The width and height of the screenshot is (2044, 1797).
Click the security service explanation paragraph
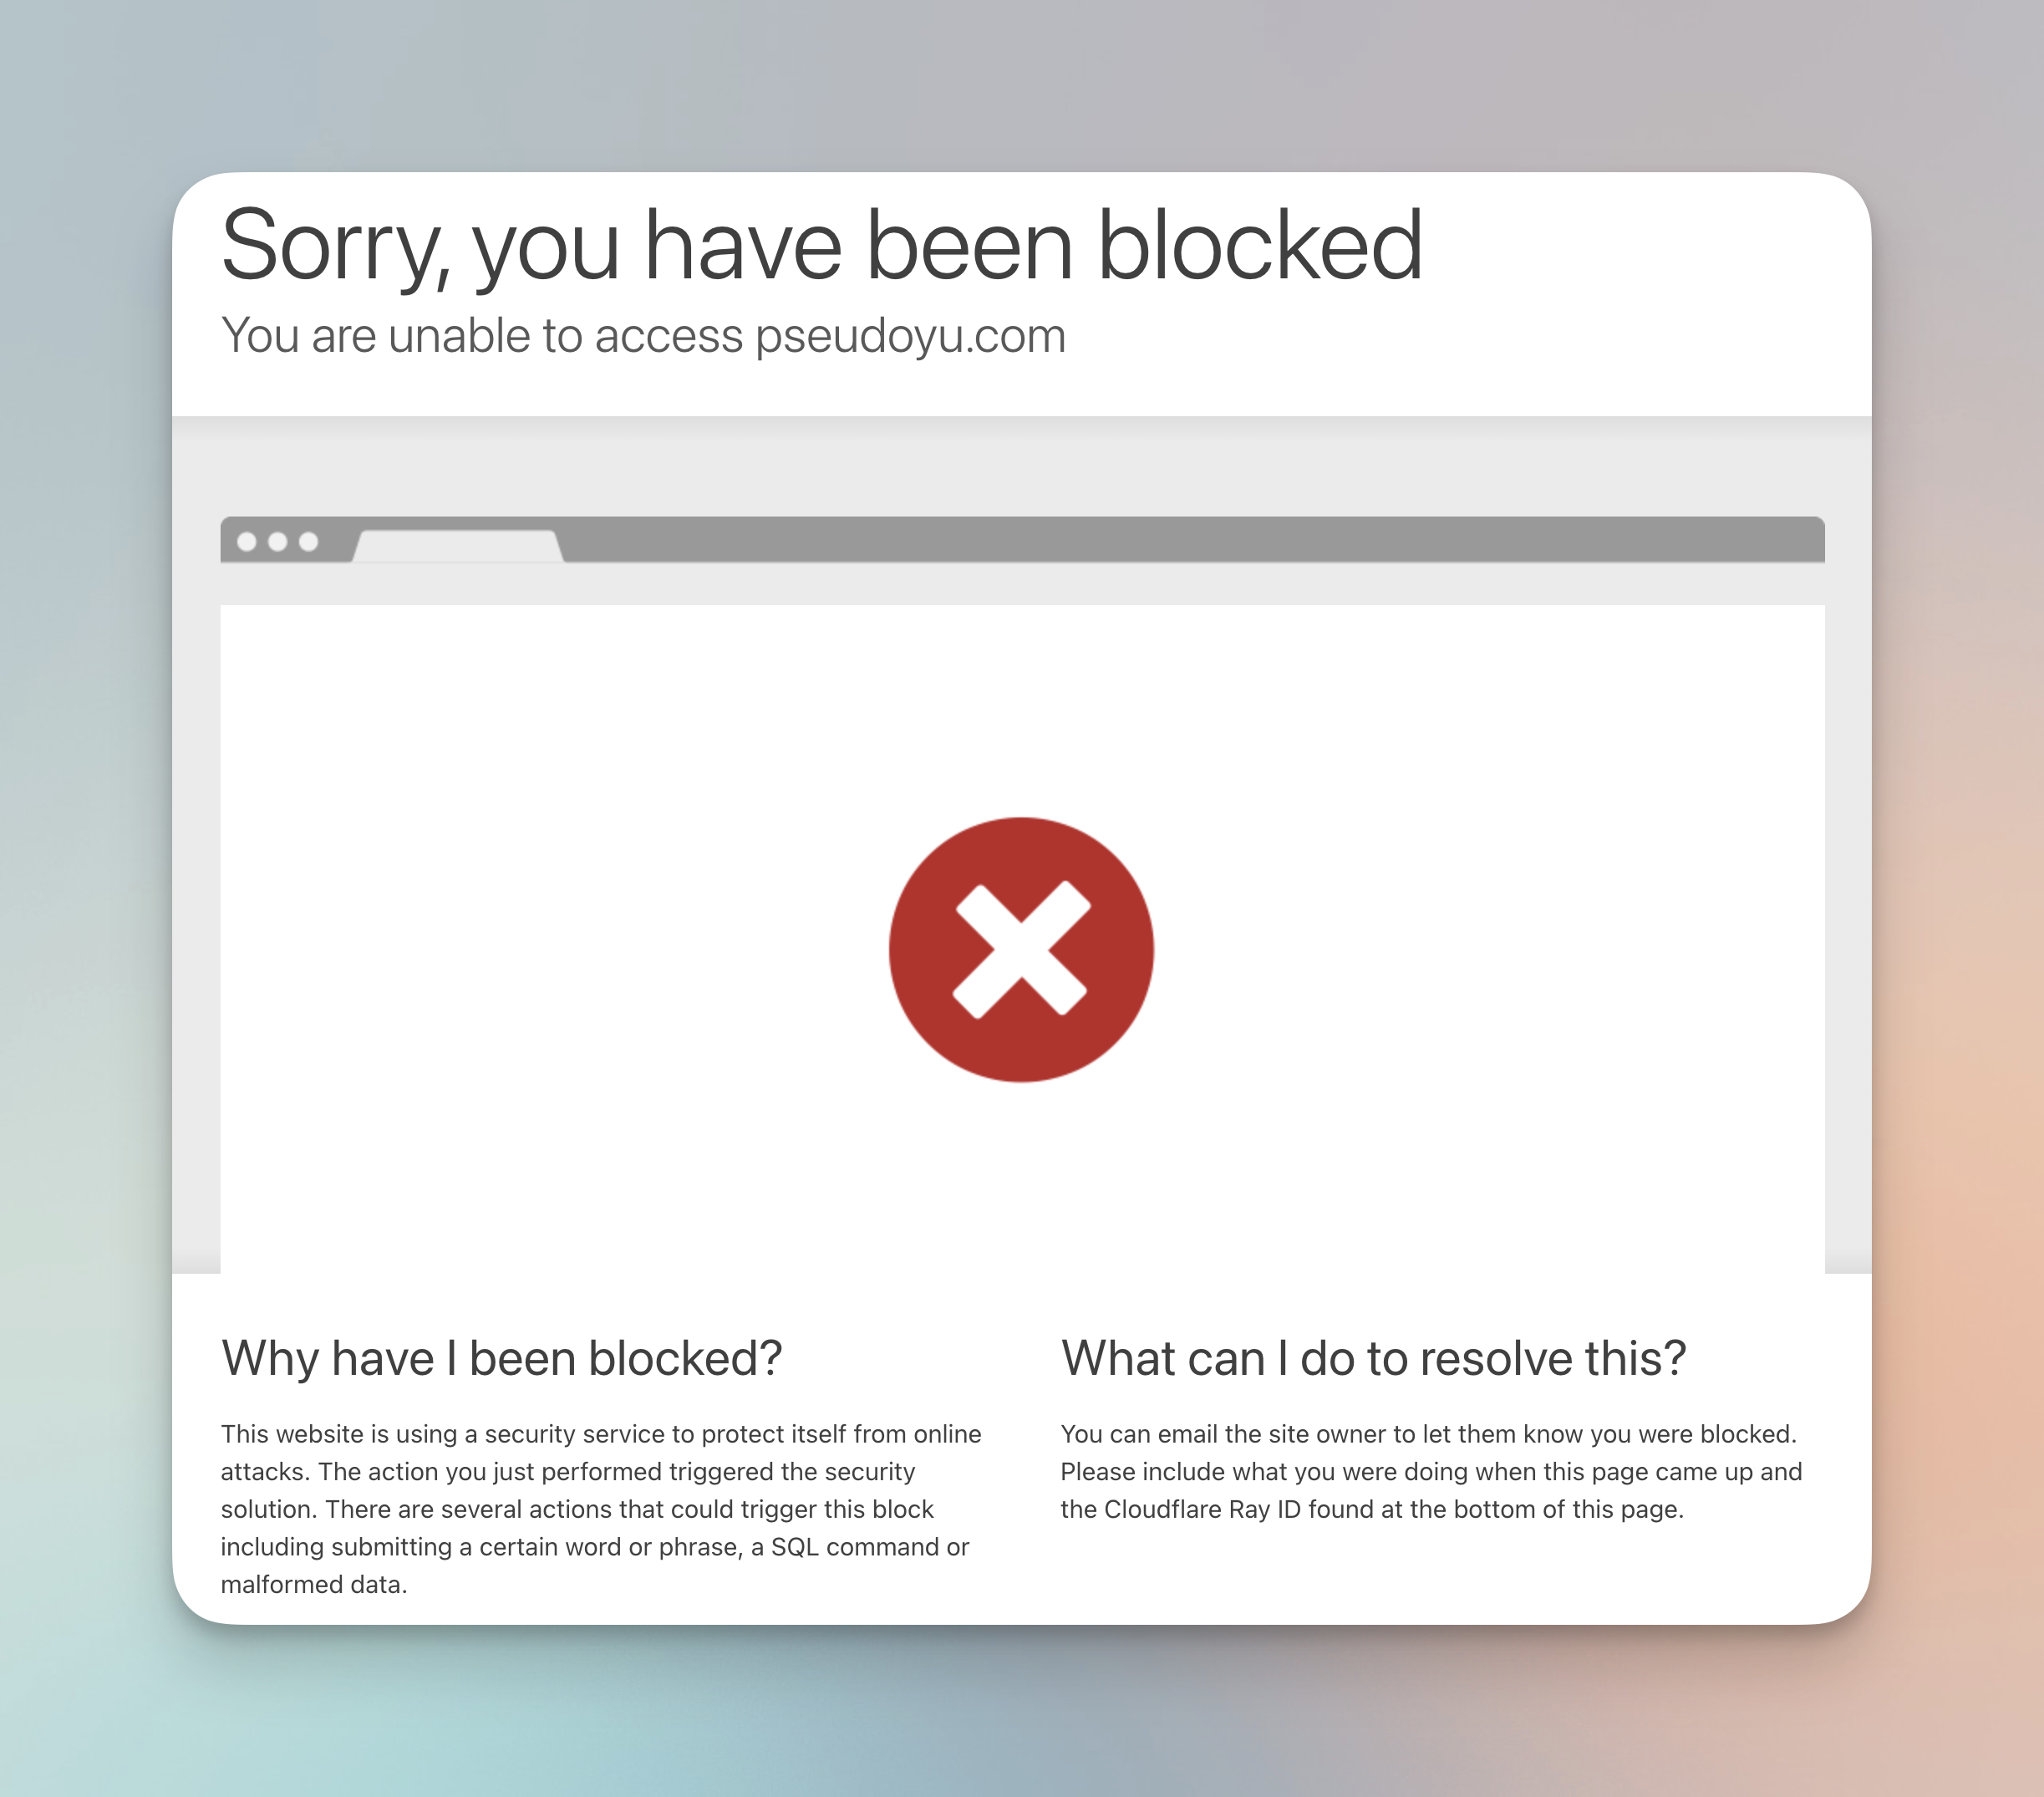coord(601,1509)
